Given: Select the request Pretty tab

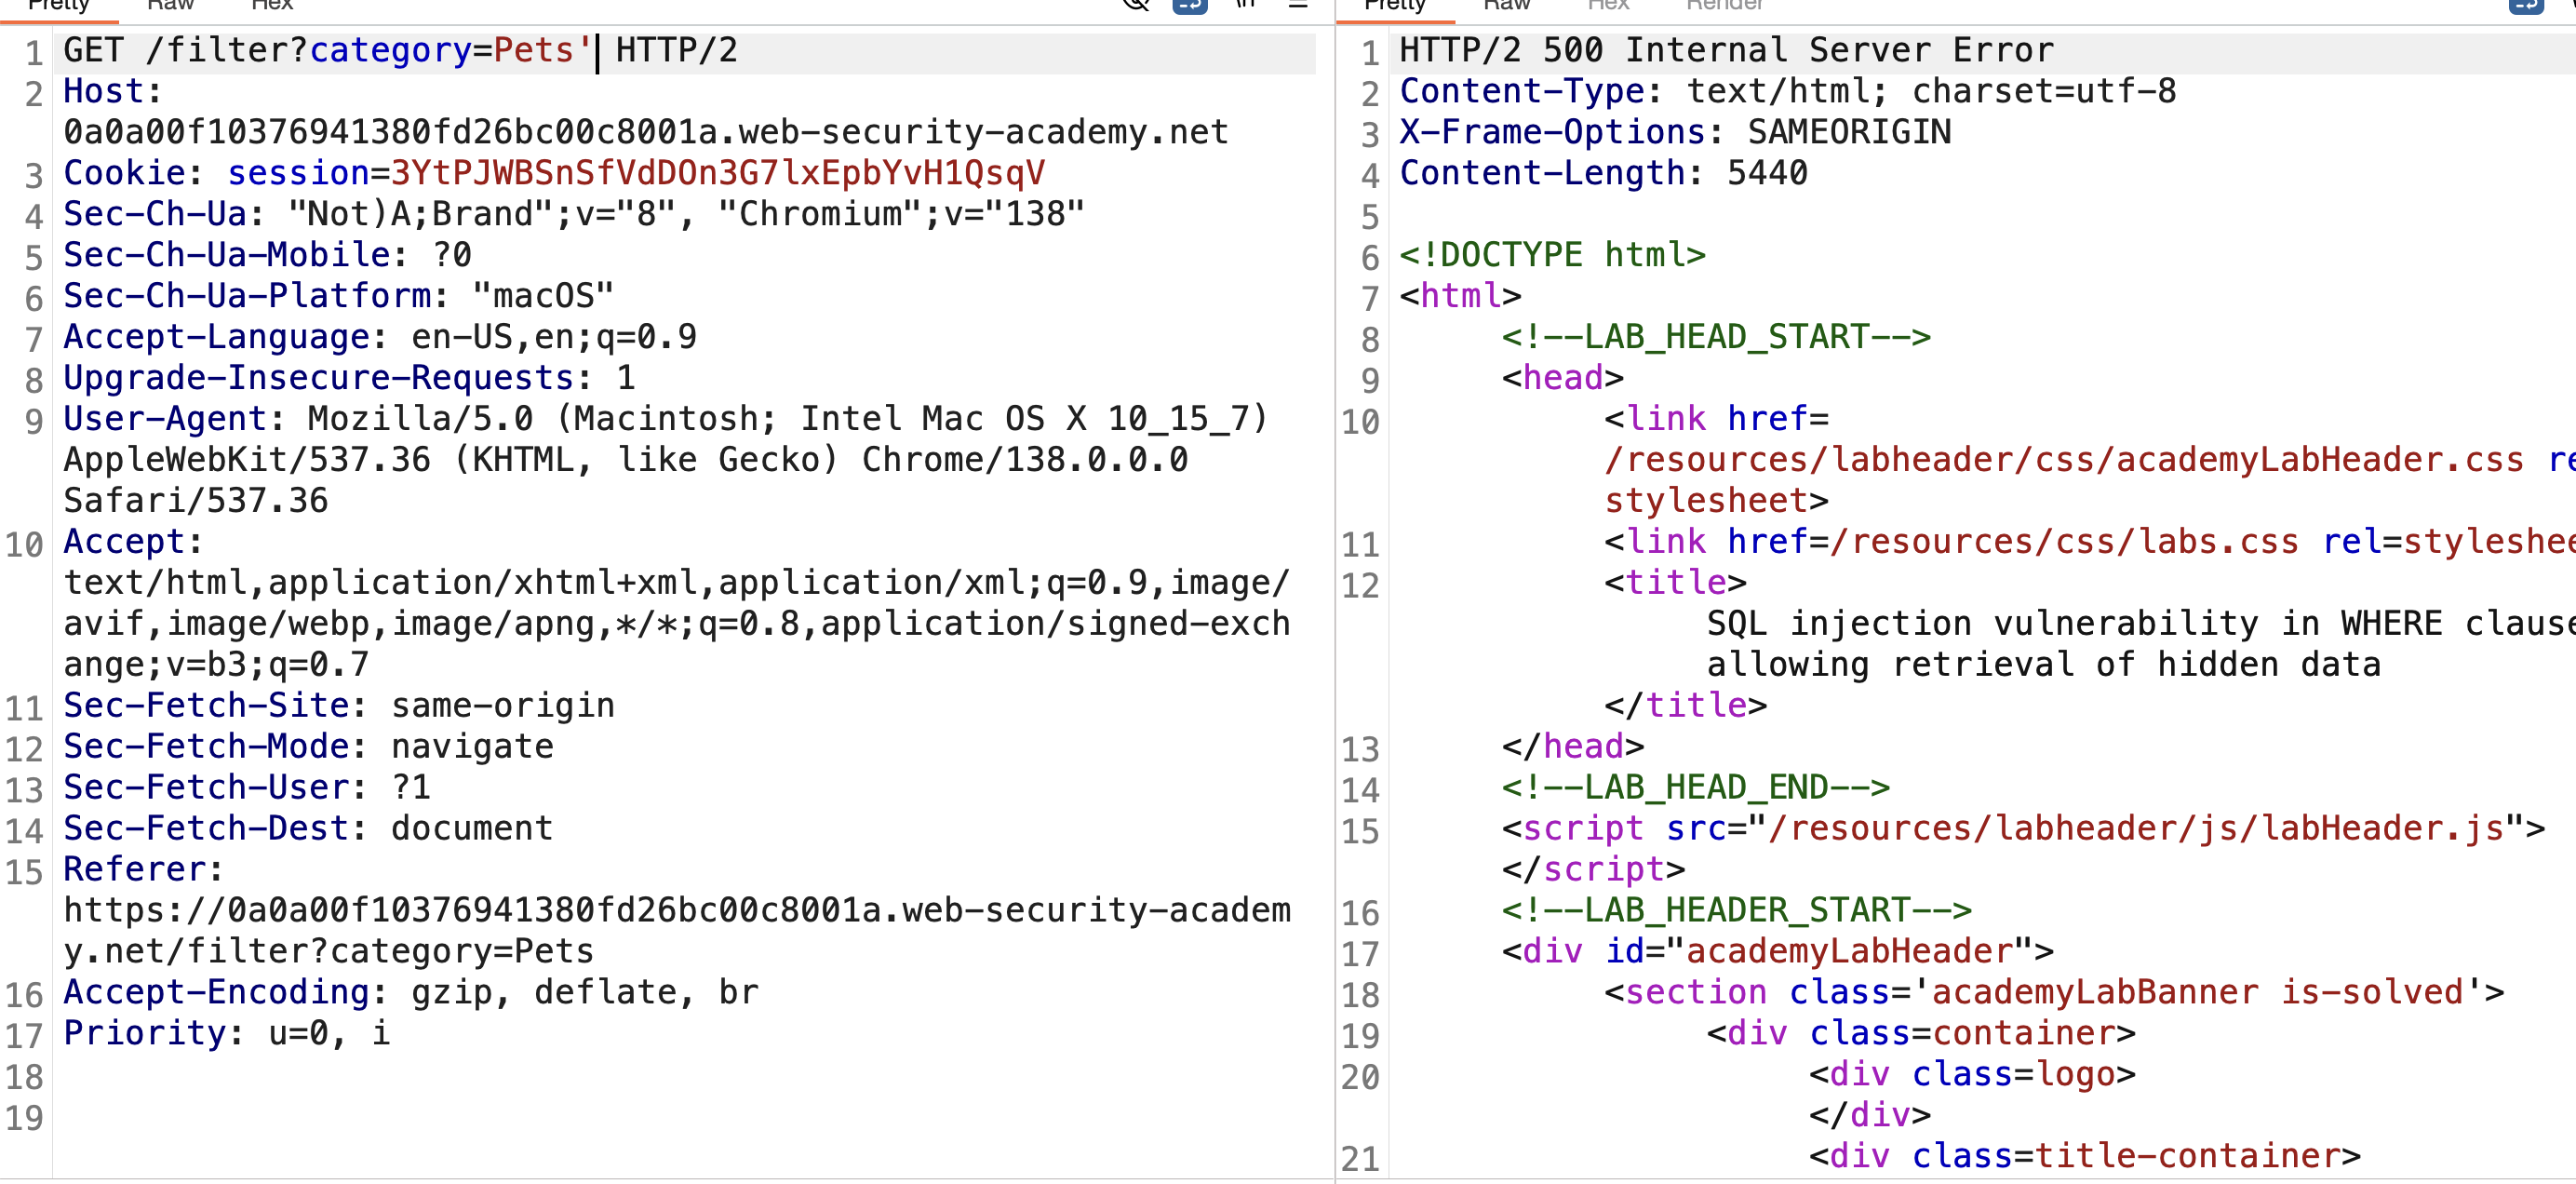Looking at the screenshot, I should pos(59,6).
